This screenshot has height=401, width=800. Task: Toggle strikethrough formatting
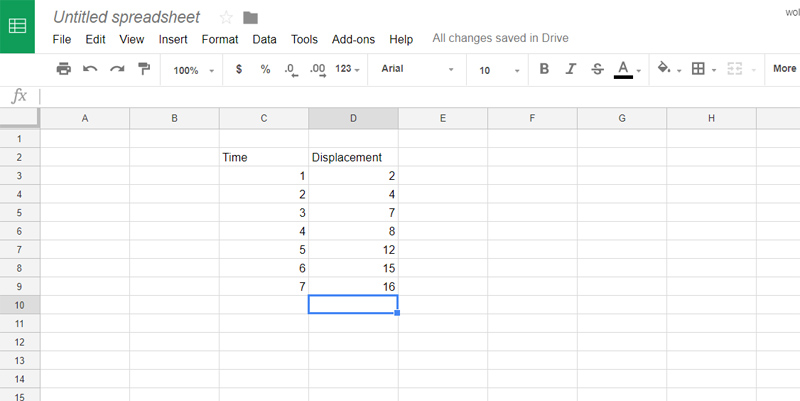click(x=598, y=69)
